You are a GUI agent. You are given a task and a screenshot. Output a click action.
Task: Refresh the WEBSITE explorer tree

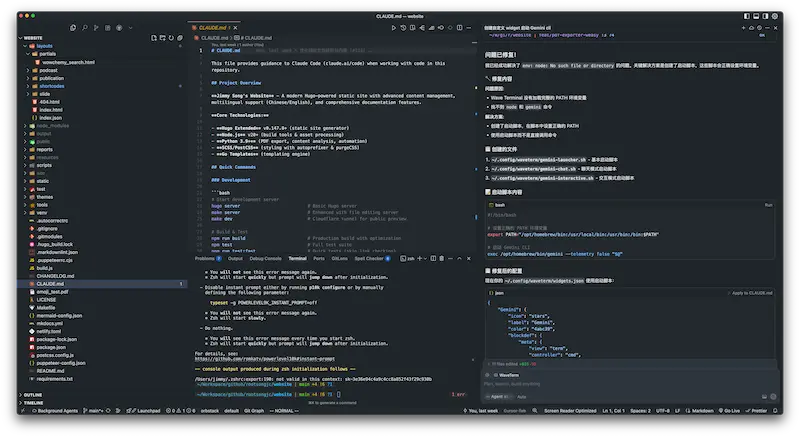(171, 38)
